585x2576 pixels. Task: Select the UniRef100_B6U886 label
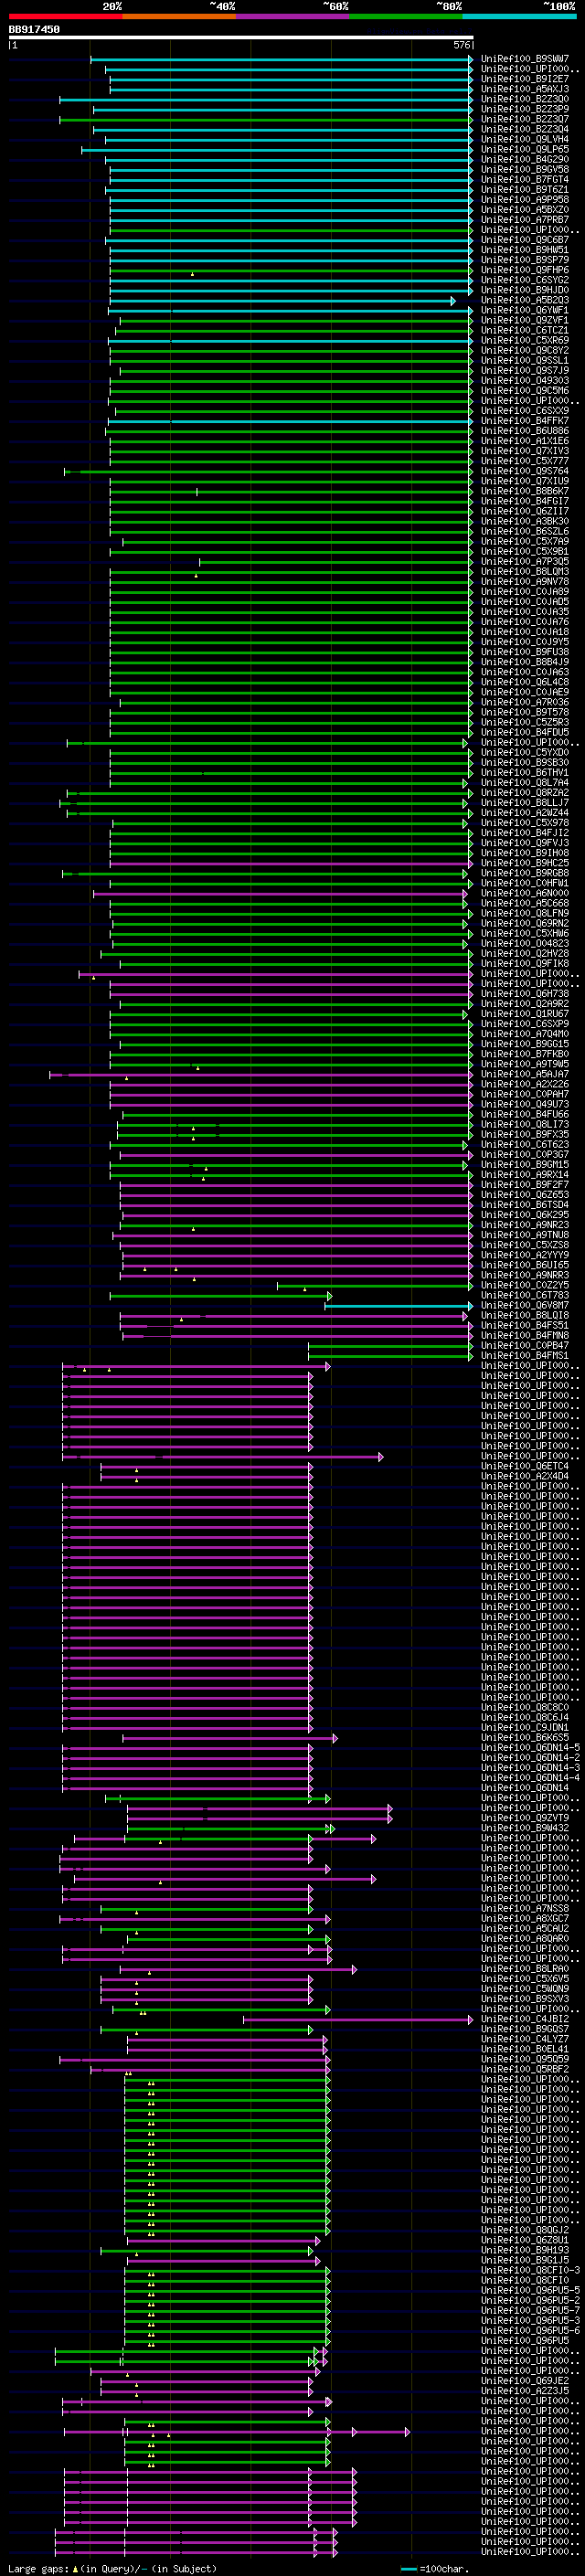pyautogui.click(x=525, y=431)
